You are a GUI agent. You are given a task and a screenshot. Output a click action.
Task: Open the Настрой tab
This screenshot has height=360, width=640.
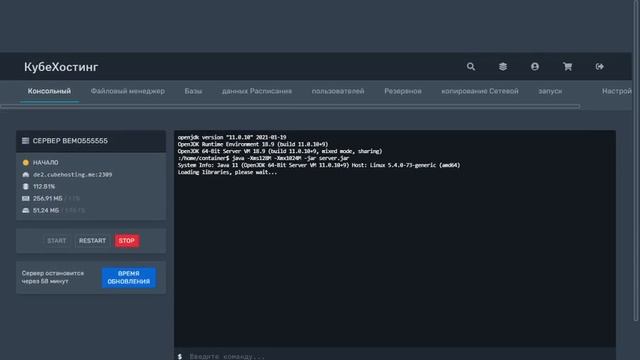pyautogui.click(x=617, y=91)
